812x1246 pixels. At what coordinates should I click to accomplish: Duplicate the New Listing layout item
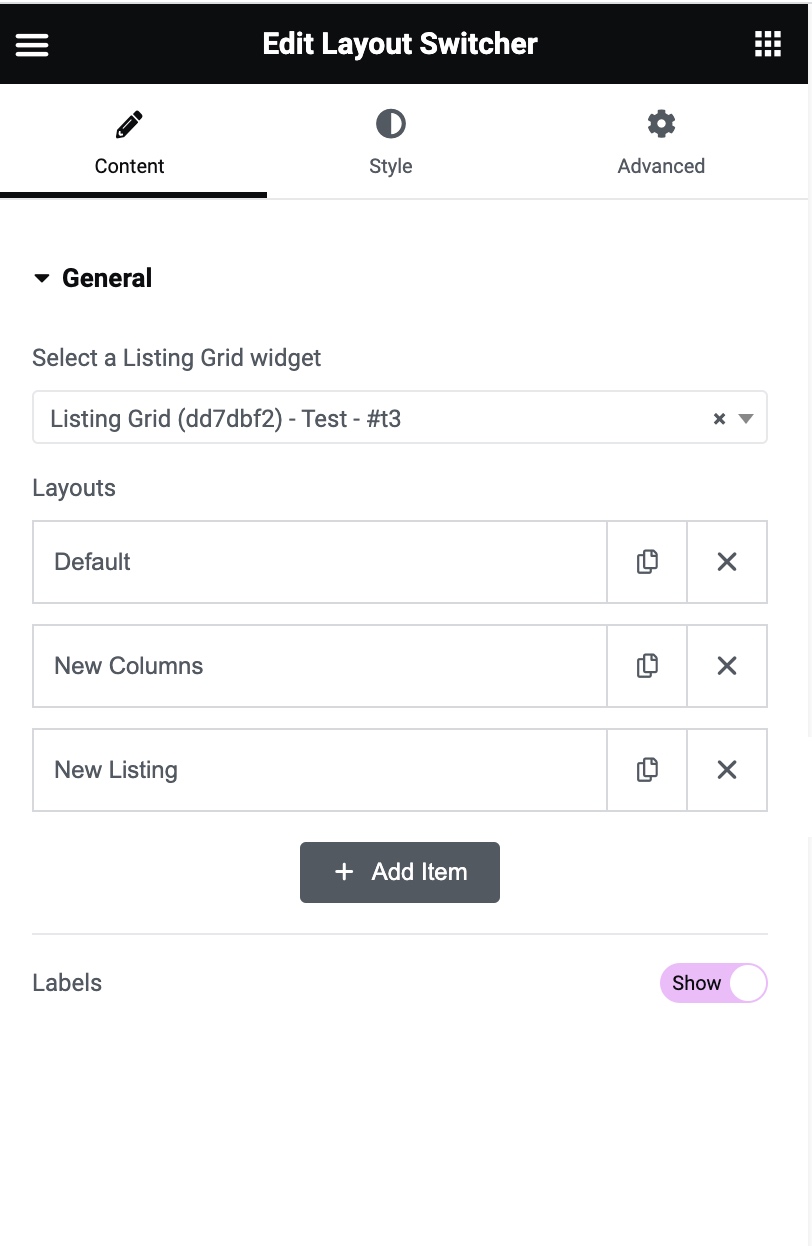click(x=647, y=770)
